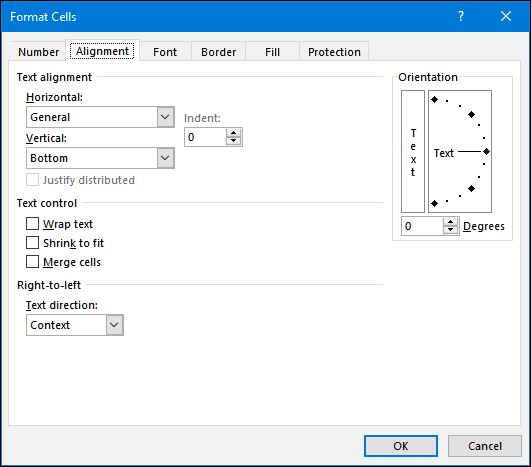Image resolution: width=531 pixels, height=467 pixels.
Task: Click the Help question mark icon
Action: coord(461,16)
